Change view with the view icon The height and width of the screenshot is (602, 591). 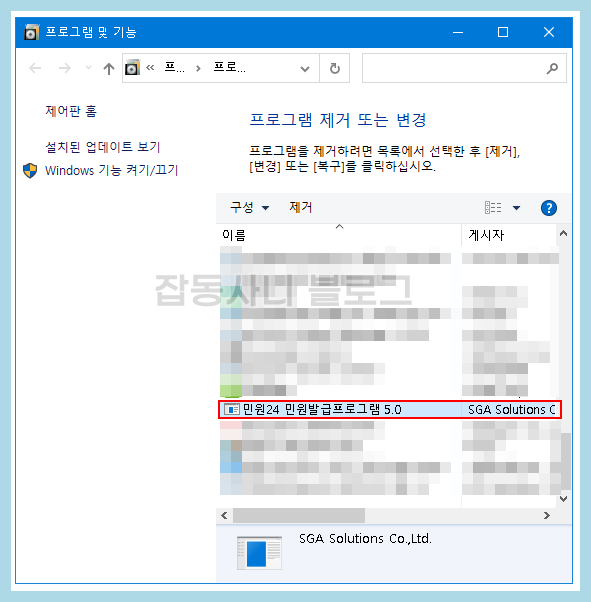coord(493,208)
